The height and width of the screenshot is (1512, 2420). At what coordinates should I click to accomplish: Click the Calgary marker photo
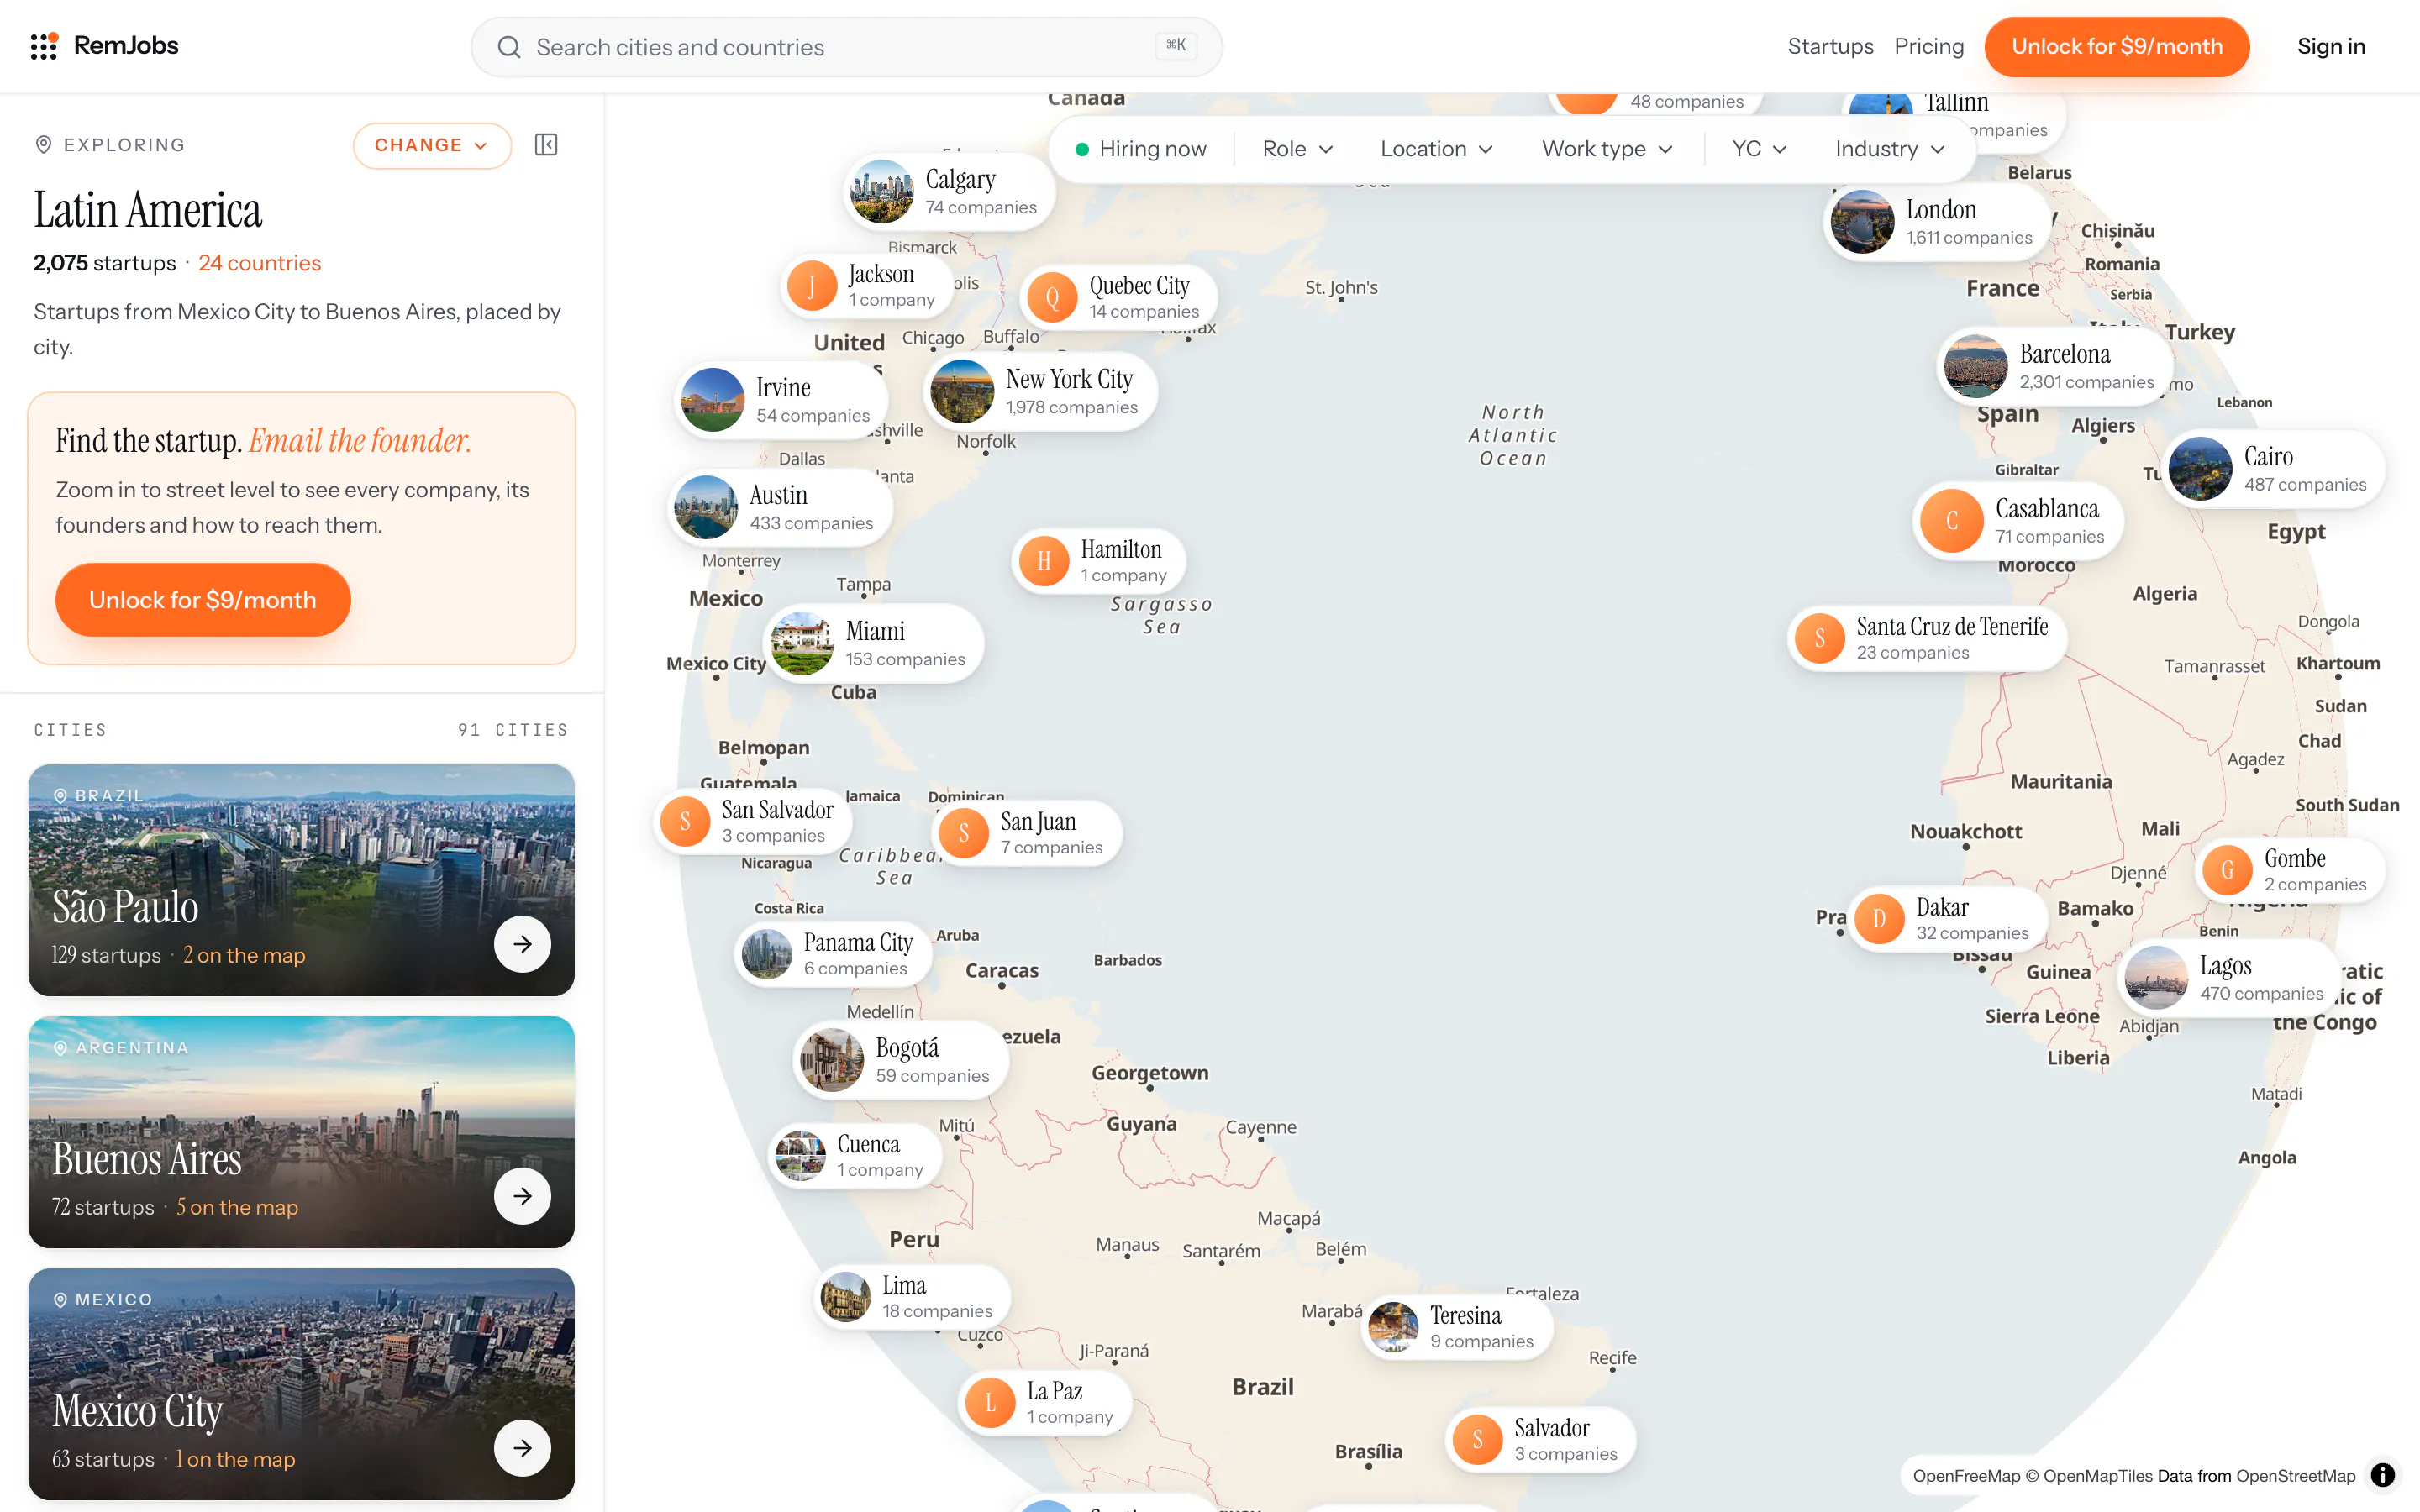pos(881,192)
